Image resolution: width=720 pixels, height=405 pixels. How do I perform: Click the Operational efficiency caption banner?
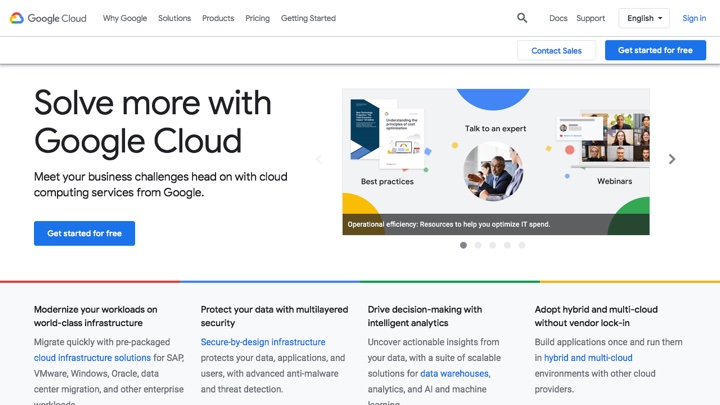pyautogui.click(x=496, y=225)
